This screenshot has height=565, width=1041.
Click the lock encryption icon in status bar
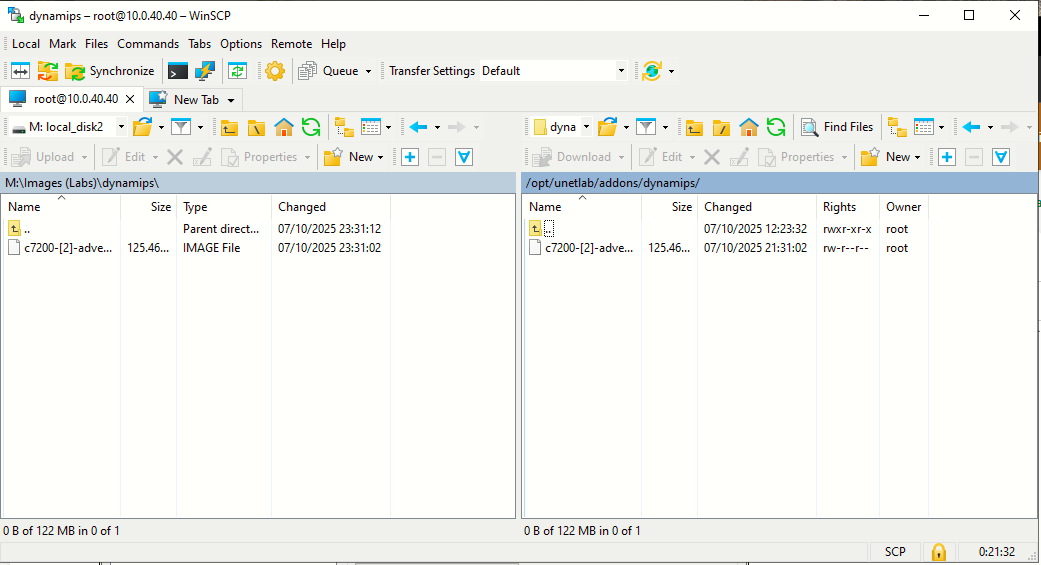pos(939,552)
